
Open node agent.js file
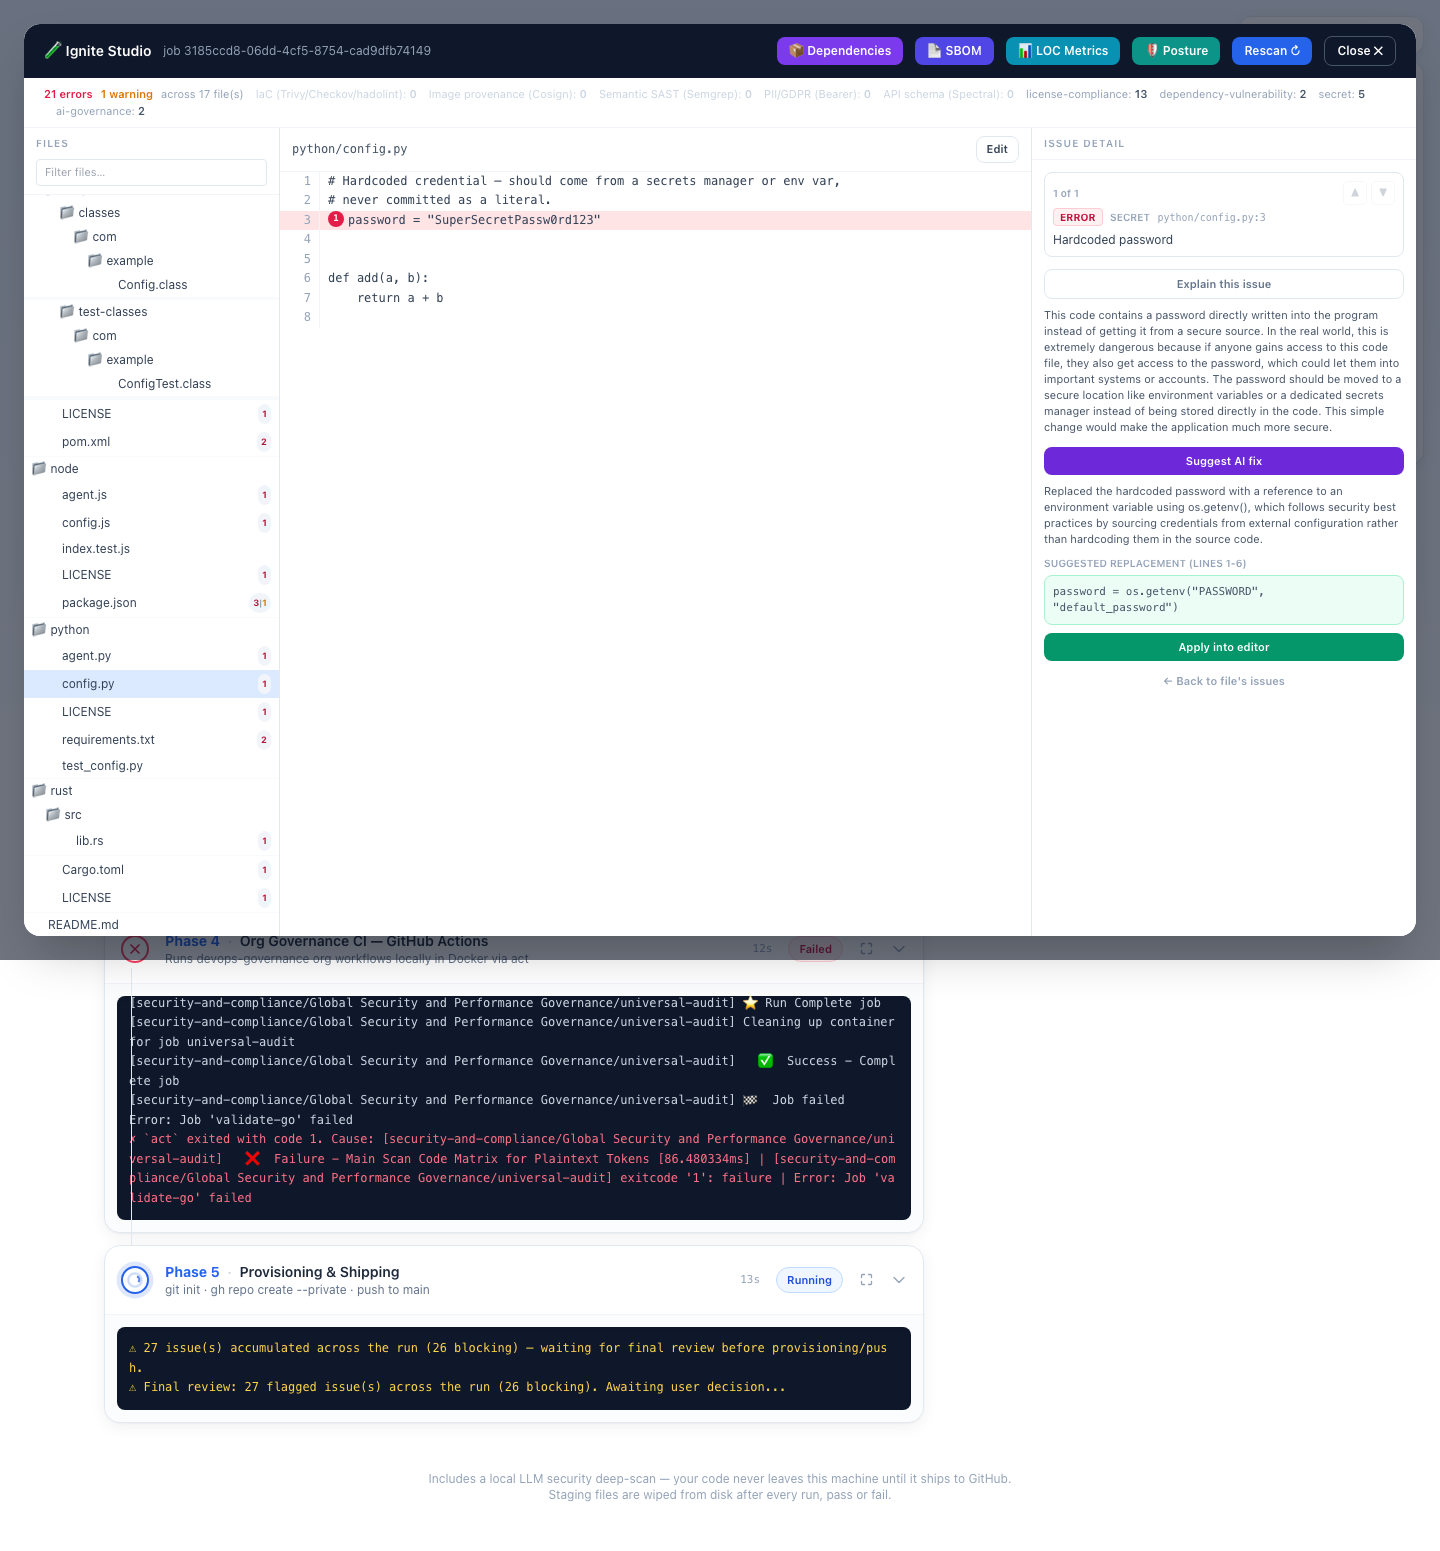151,495
